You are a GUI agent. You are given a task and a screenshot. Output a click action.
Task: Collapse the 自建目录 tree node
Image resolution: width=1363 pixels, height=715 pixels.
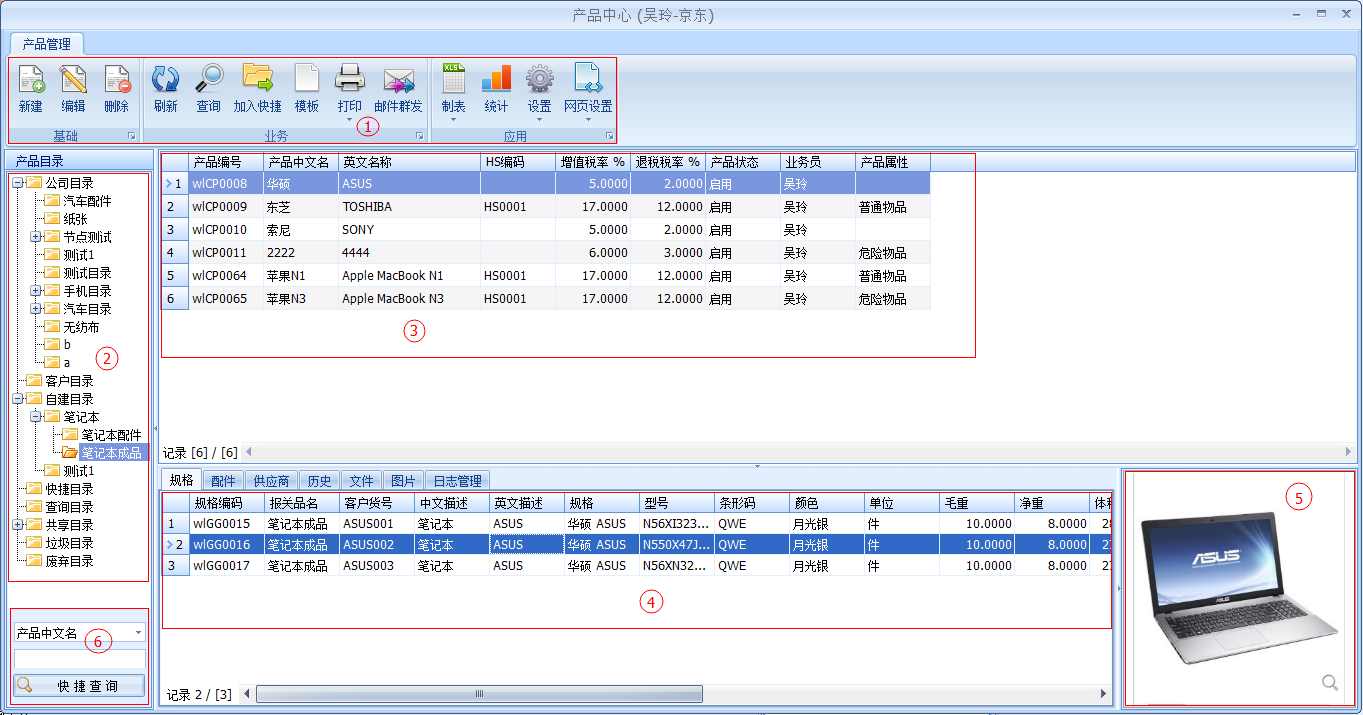[x=18, y=399]
